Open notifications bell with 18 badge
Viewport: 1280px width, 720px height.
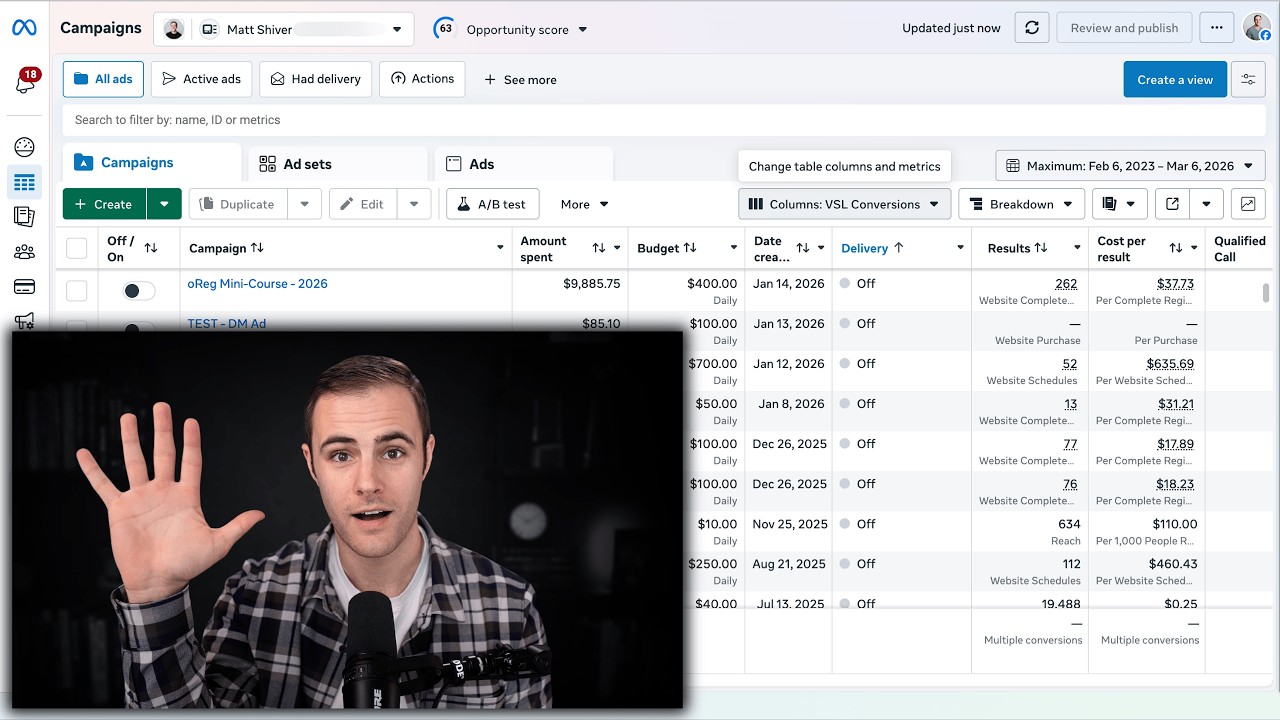pos(25,83)
